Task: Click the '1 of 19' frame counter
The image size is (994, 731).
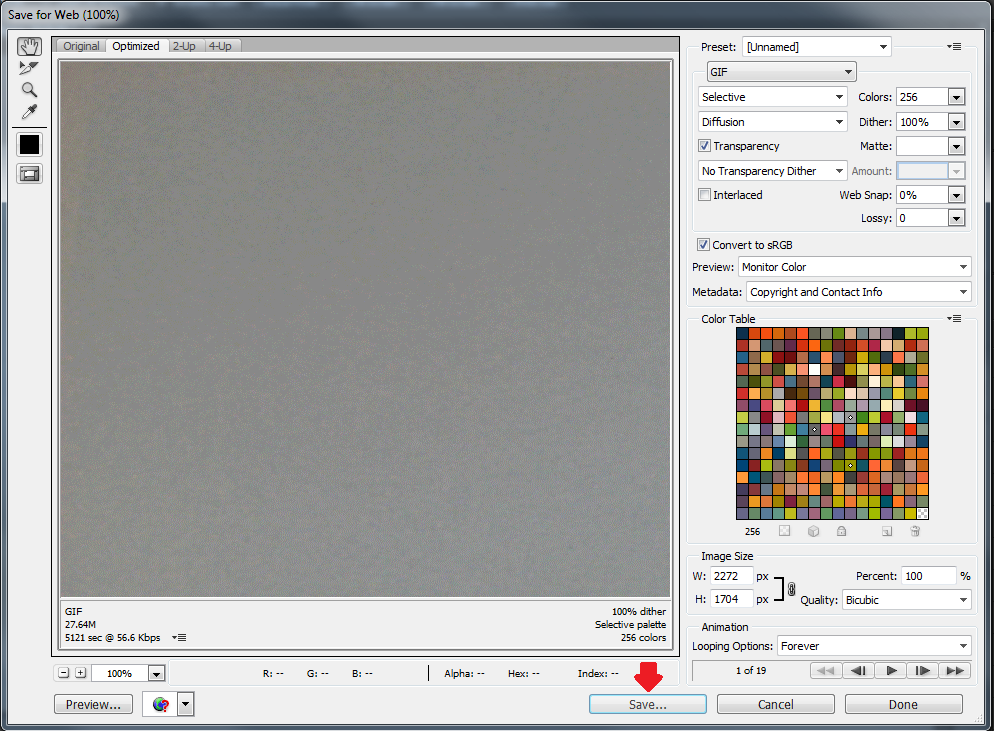Action: 751,670
